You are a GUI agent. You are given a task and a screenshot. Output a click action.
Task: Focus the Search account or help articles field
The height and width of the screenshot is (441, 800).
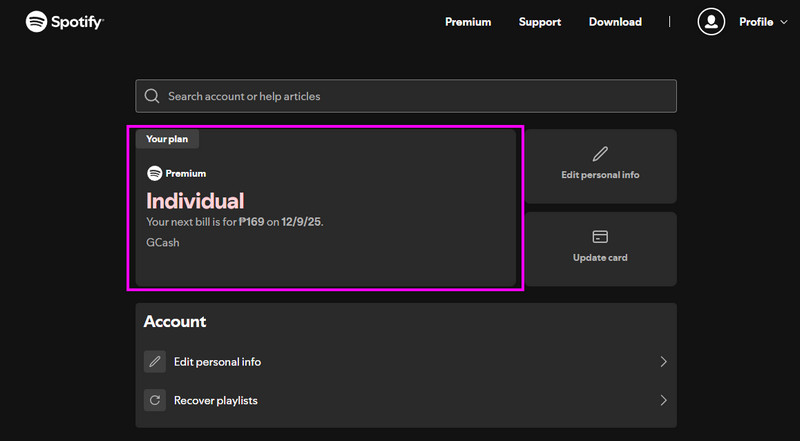click(410, 96)
